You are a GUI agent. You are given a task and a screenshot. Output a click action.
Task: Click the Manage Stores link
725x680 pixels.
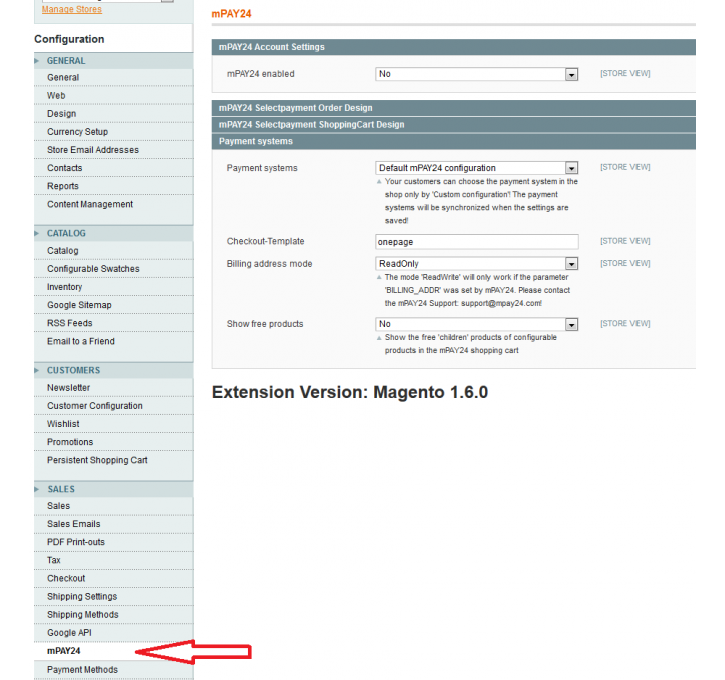(72, 9)
